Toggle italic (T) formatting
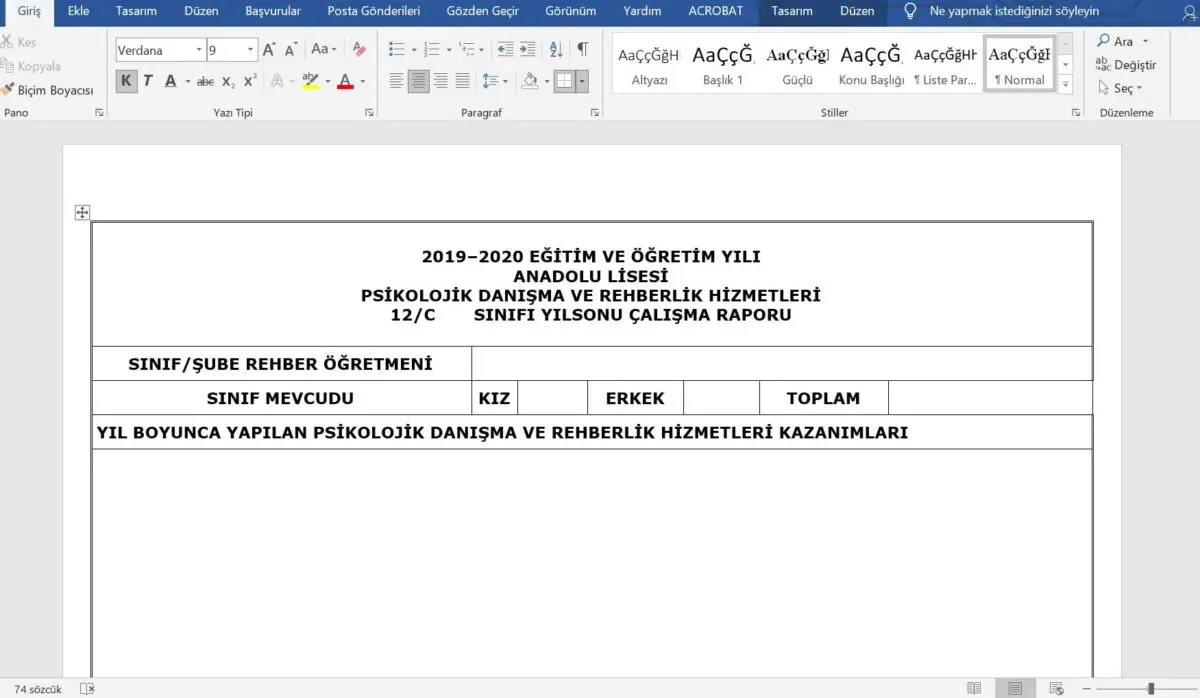 coord(148,81)
